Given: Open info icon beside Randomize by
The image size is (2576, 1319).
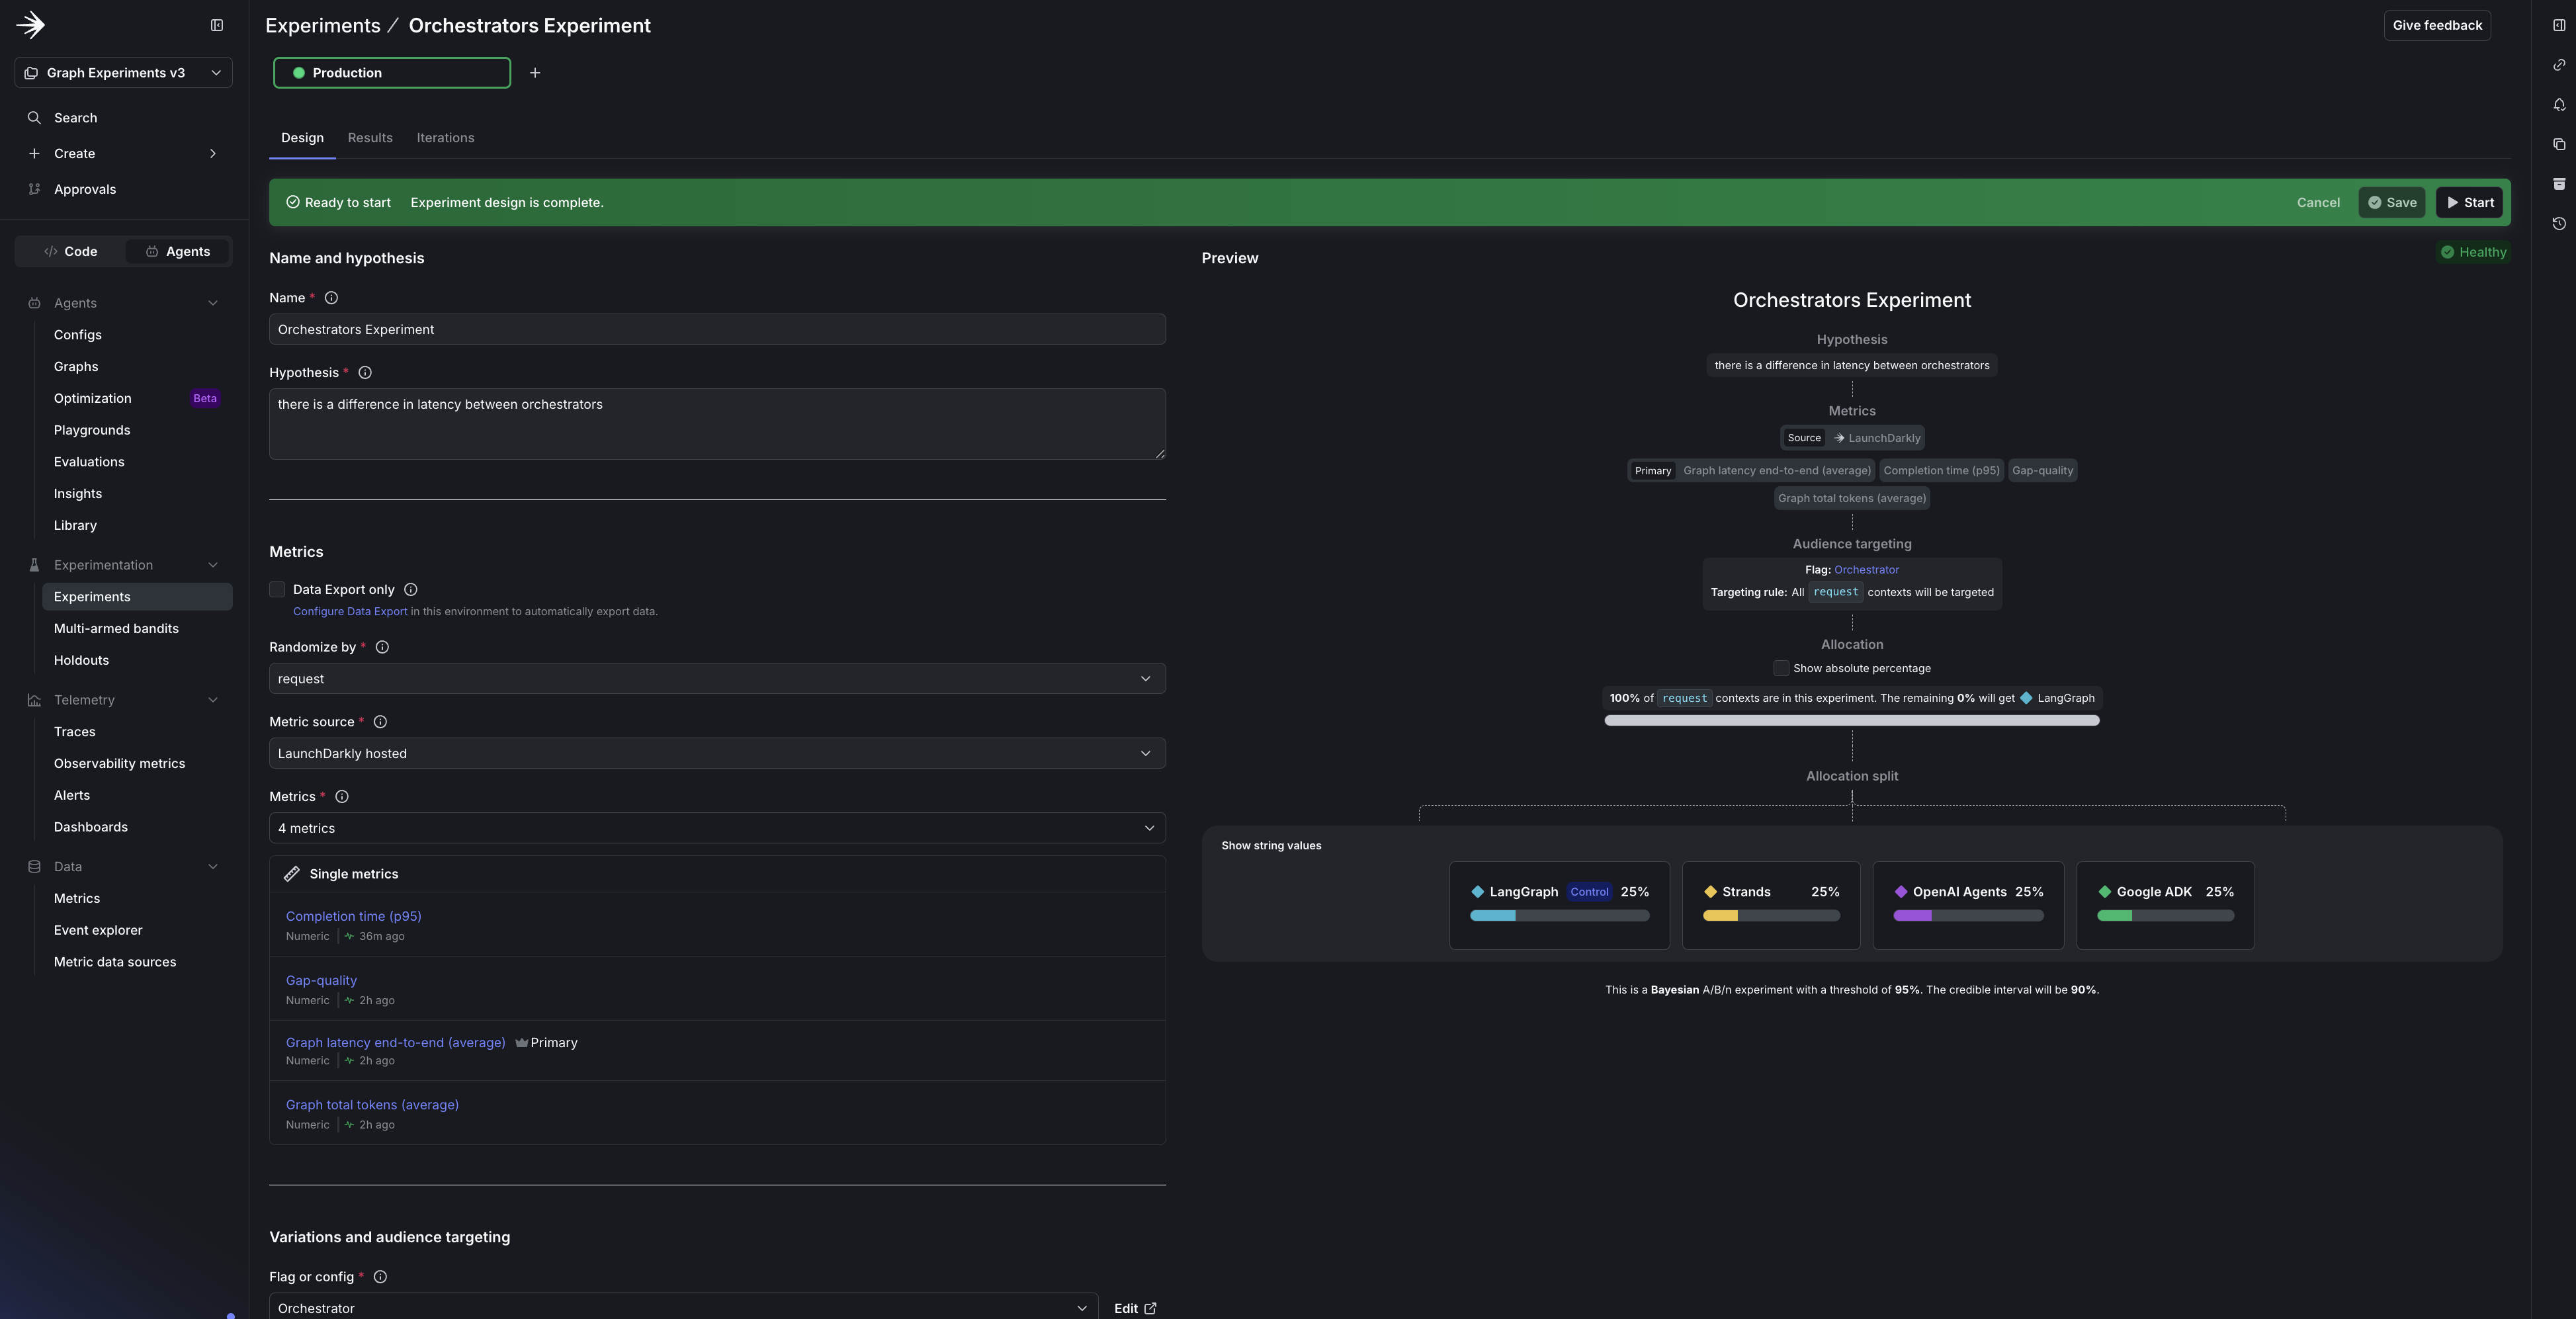Looking at the screenshot, I should (382, 647).
